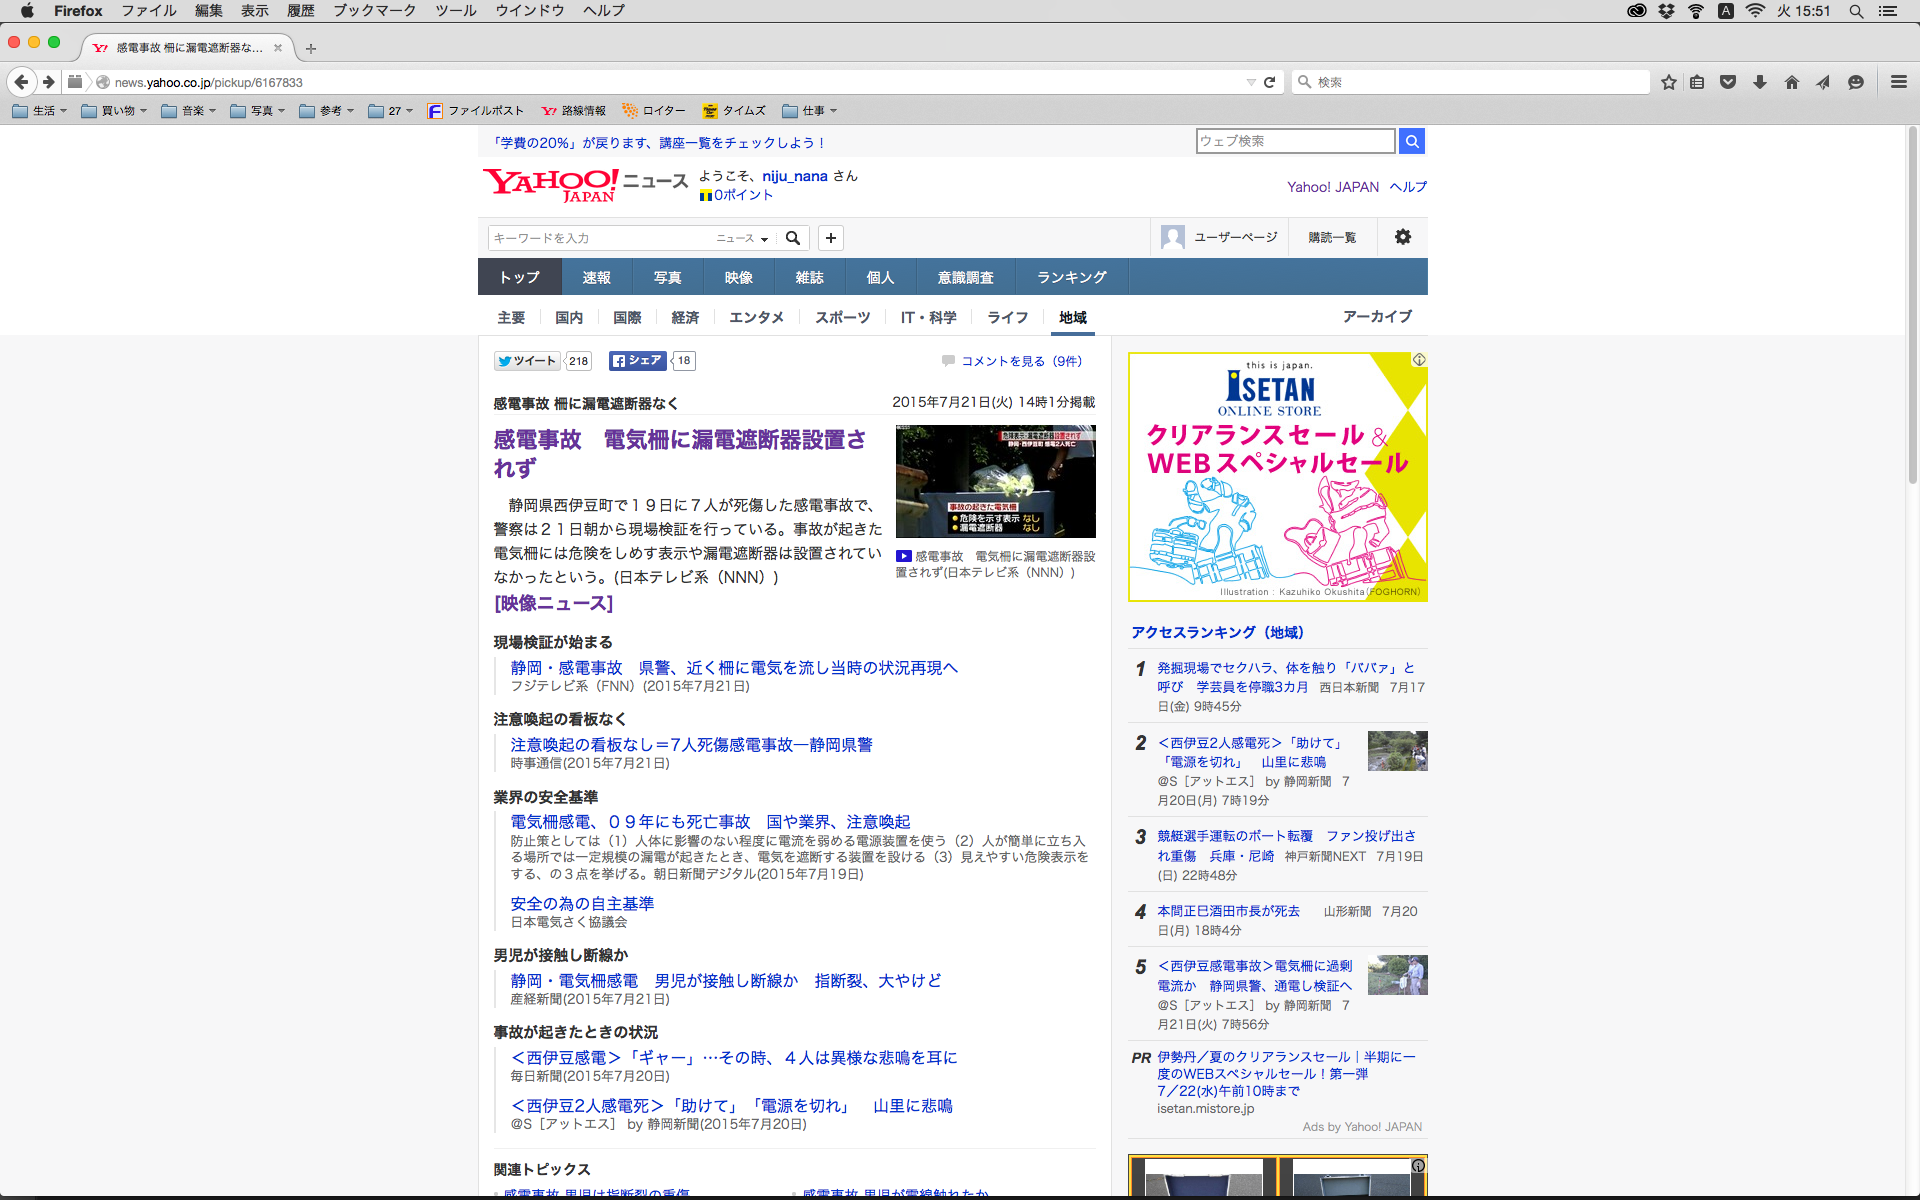Switch to the ランキング tab
This screenshot has width=1920, height=1200.
tap(1071, 277)
